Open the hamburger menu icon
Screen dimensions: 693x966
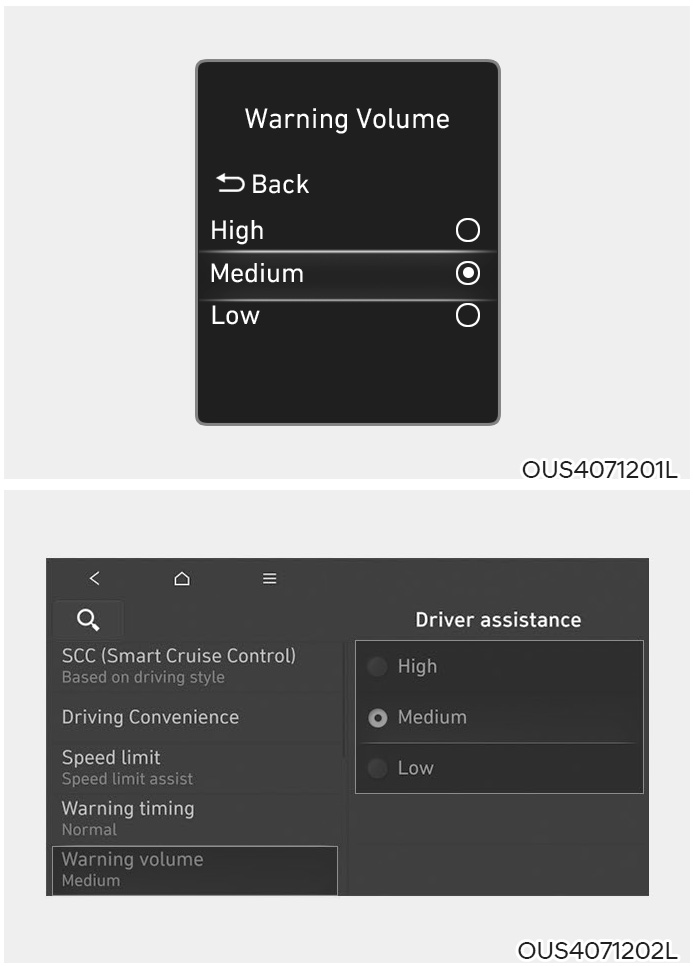269,578
